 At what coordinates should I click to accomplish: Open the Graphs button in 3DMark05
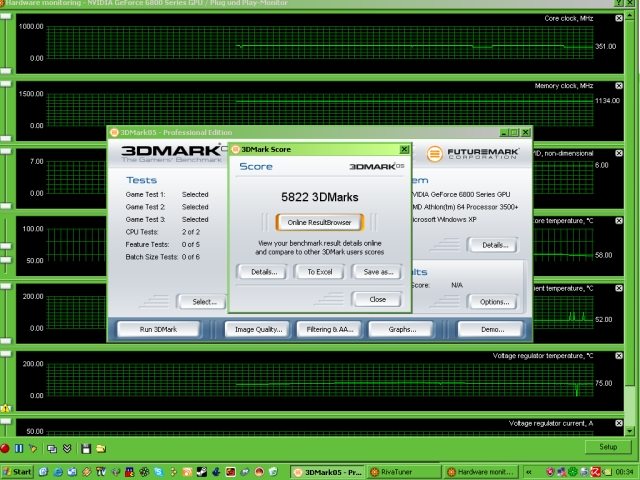pos(402,329)
